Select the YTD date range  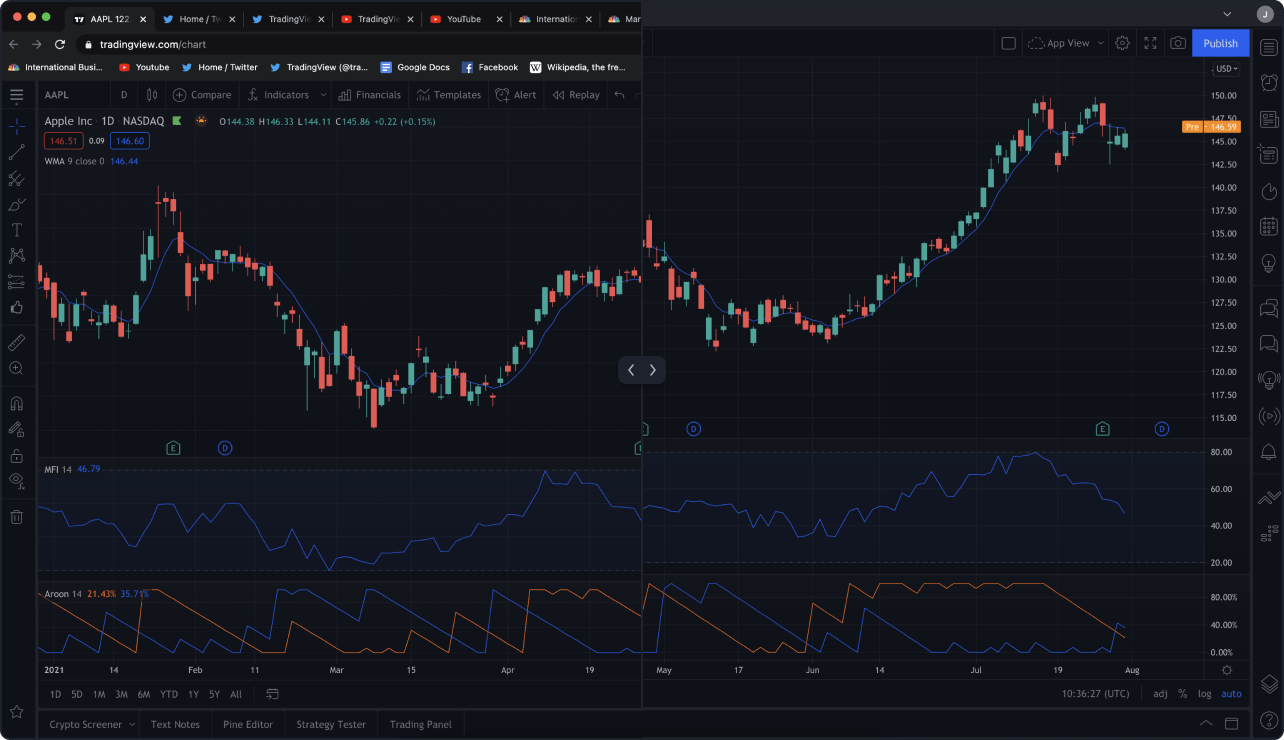169,694
